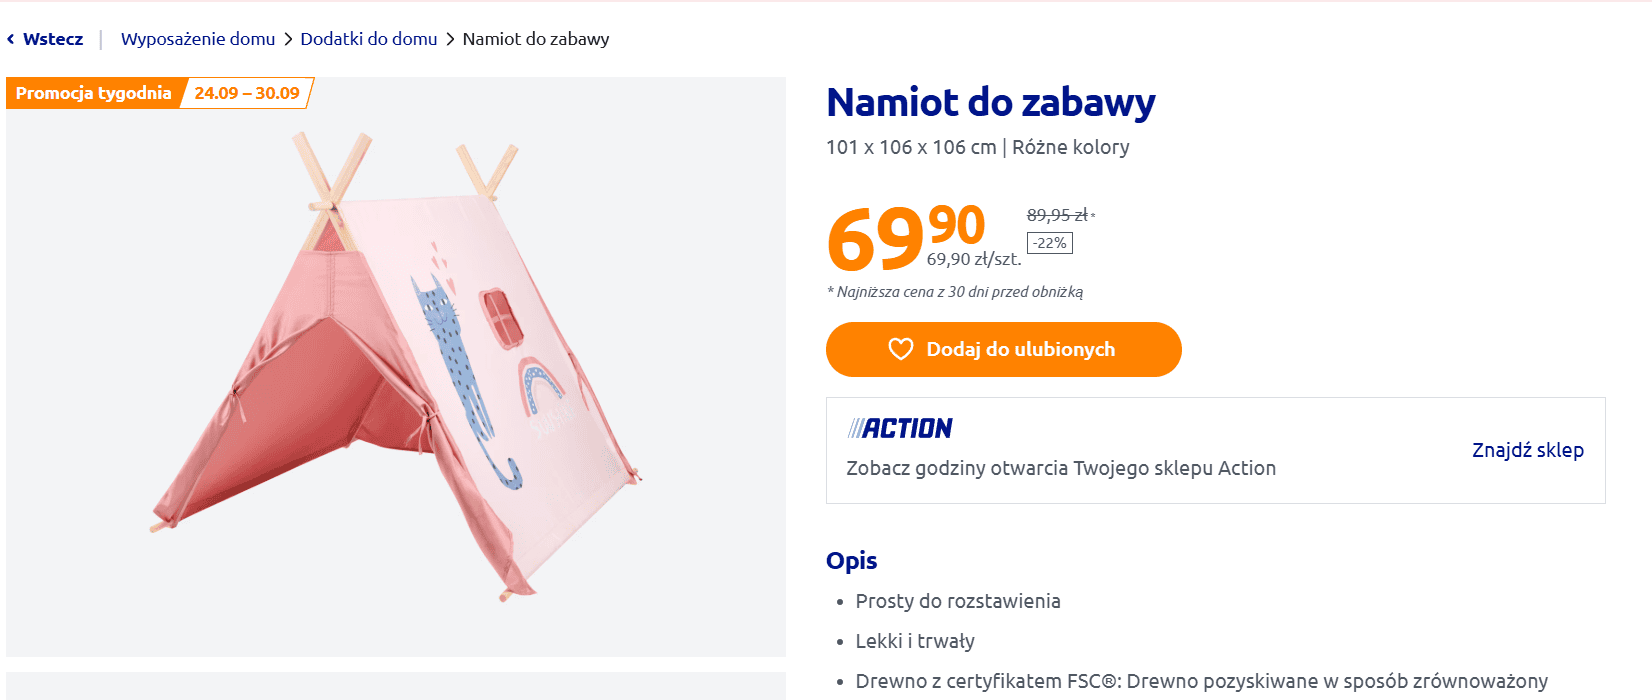Click the Opis section heading
The image size is (1652, 700).
(852, 561)
